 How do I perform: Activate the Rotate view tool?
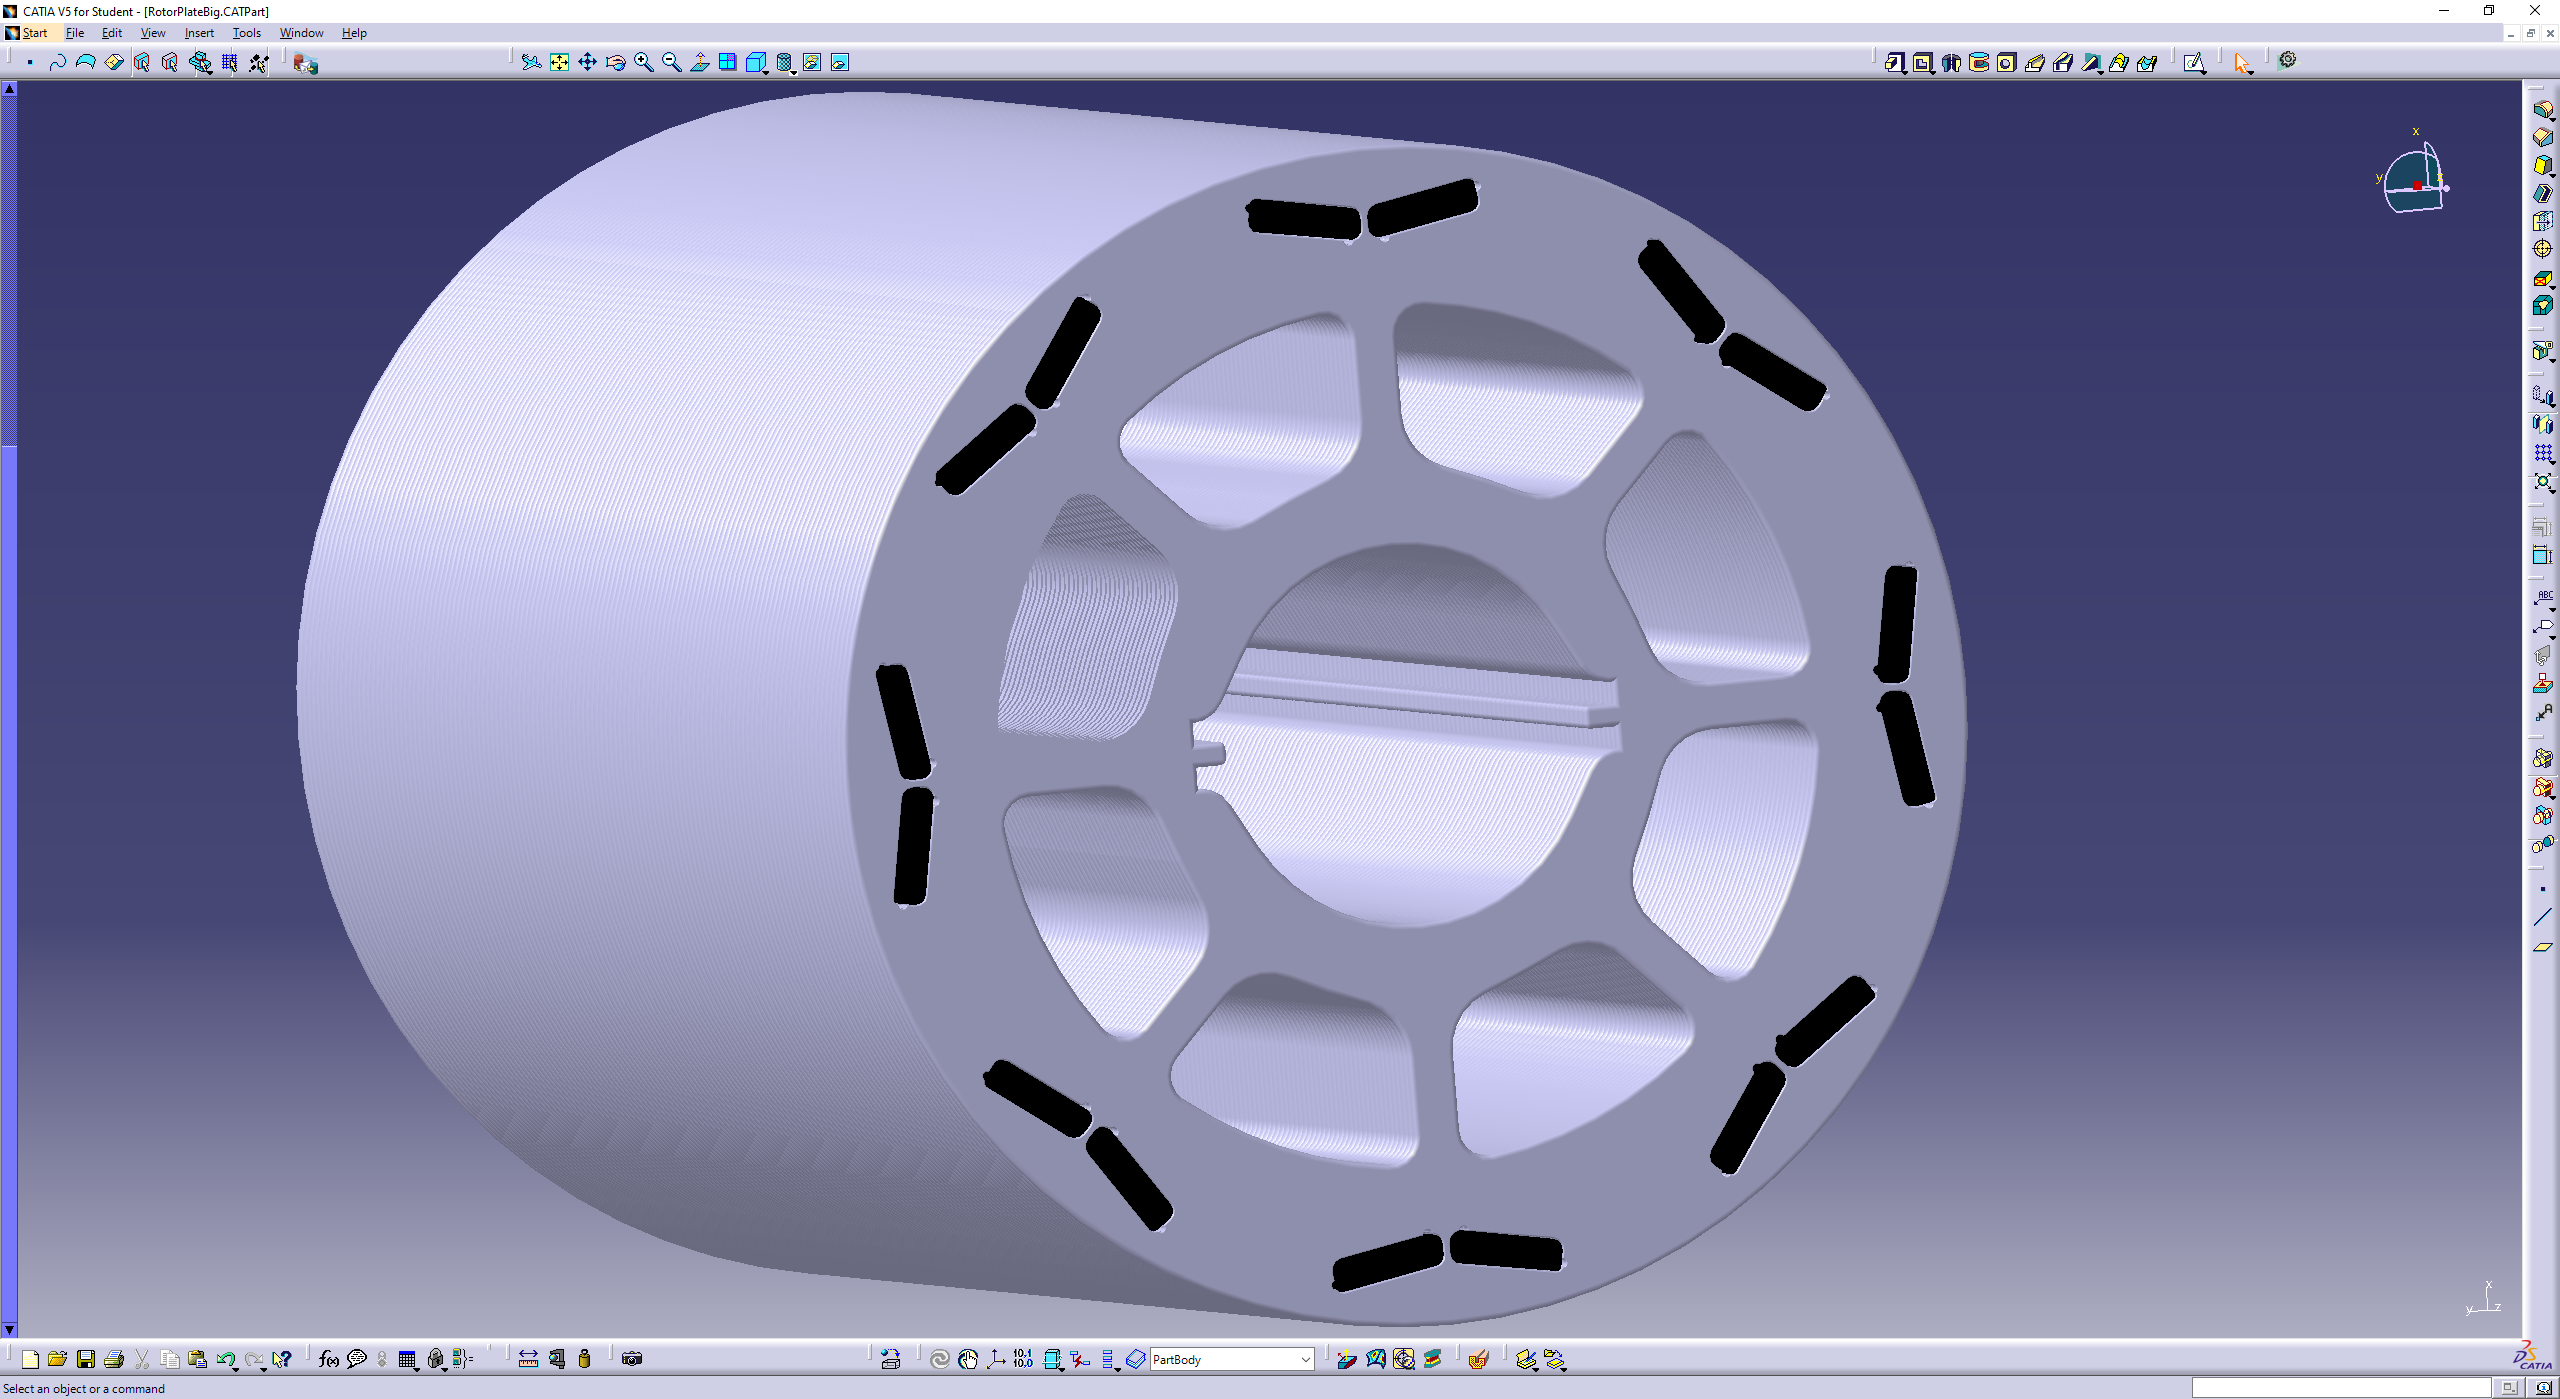point(615,63)
